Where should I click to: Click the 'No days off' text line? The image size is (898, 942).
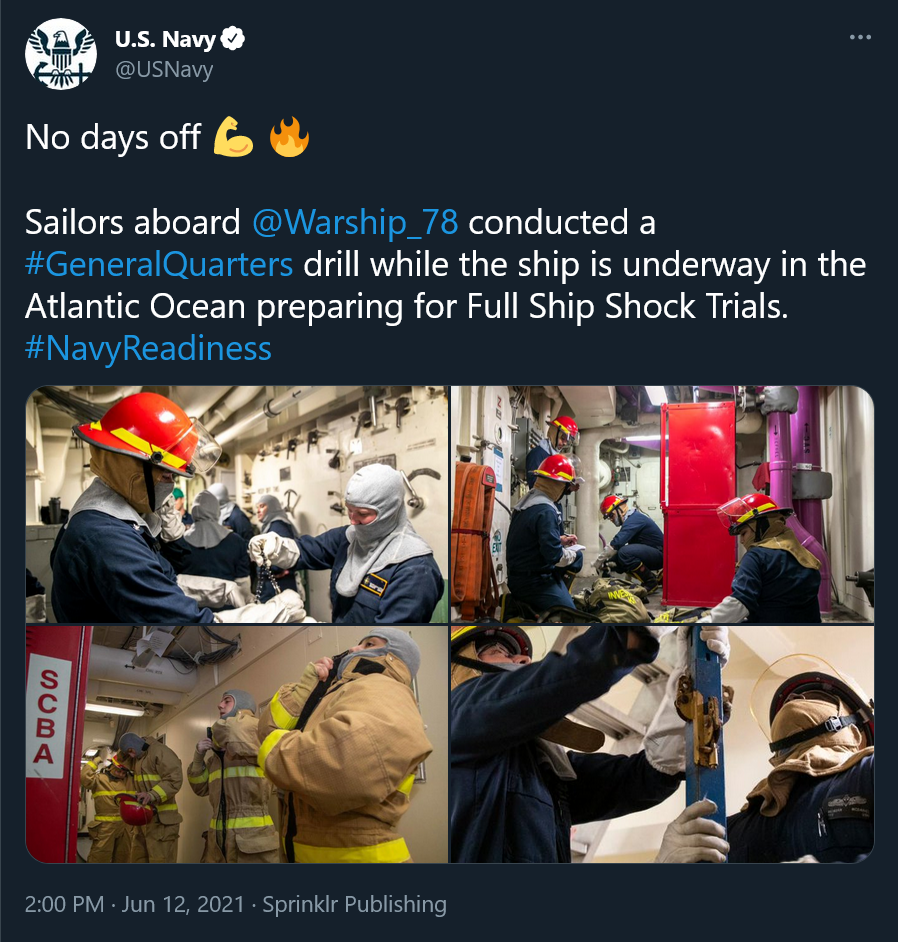point(113,137)
